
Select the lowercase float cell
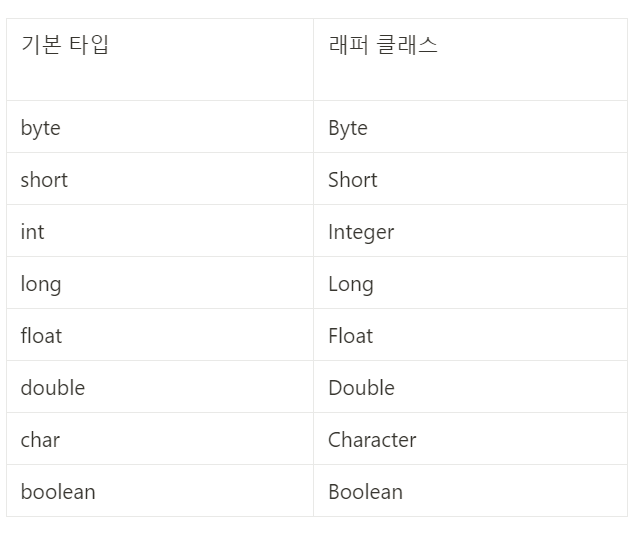click(160, 335)
